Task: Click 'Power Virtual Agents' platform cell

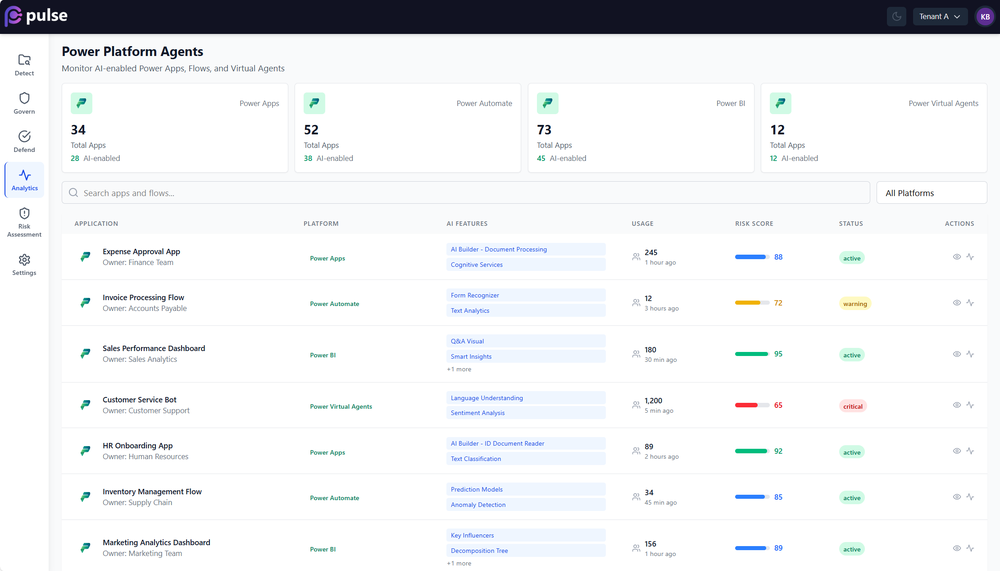Action: 341,406
